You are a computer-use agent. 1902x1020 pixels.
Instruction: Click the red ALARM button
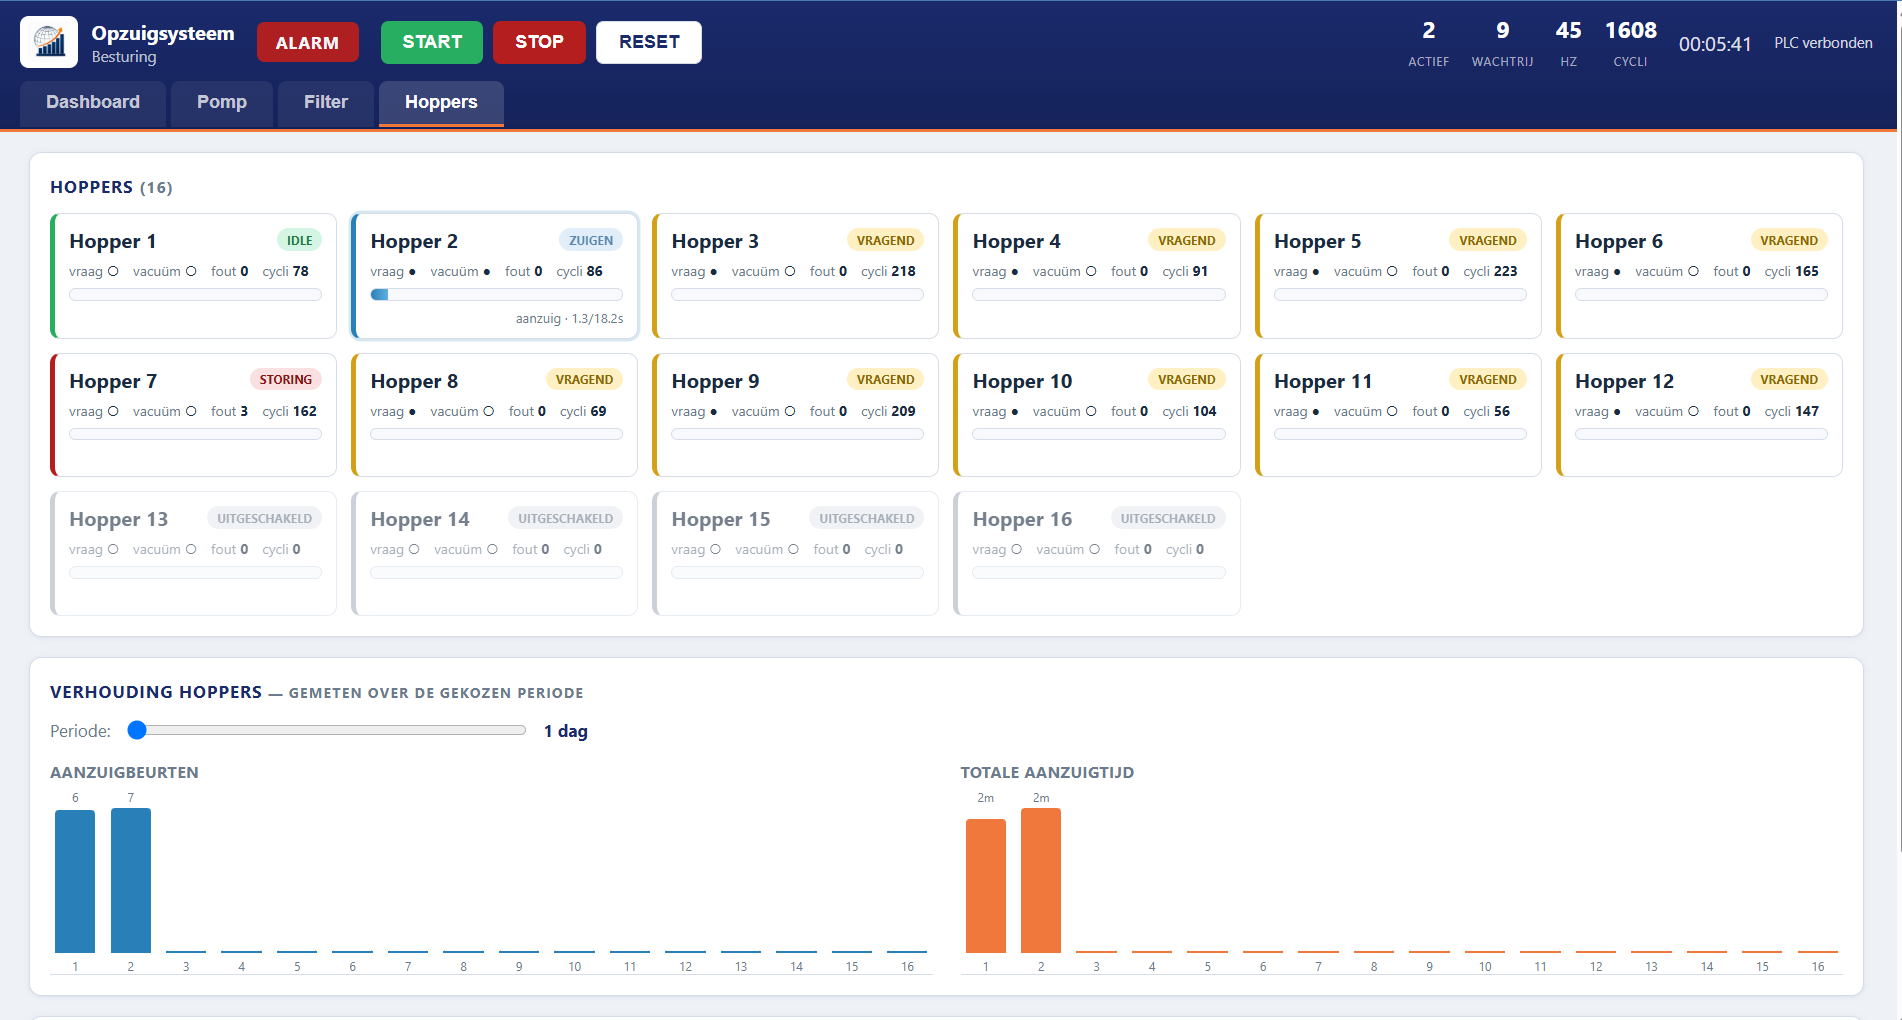pos(307,42)
